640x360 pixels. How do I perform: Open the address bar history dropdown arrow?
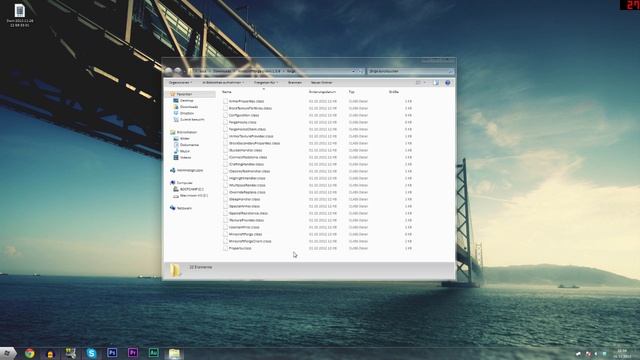[353, 71]
